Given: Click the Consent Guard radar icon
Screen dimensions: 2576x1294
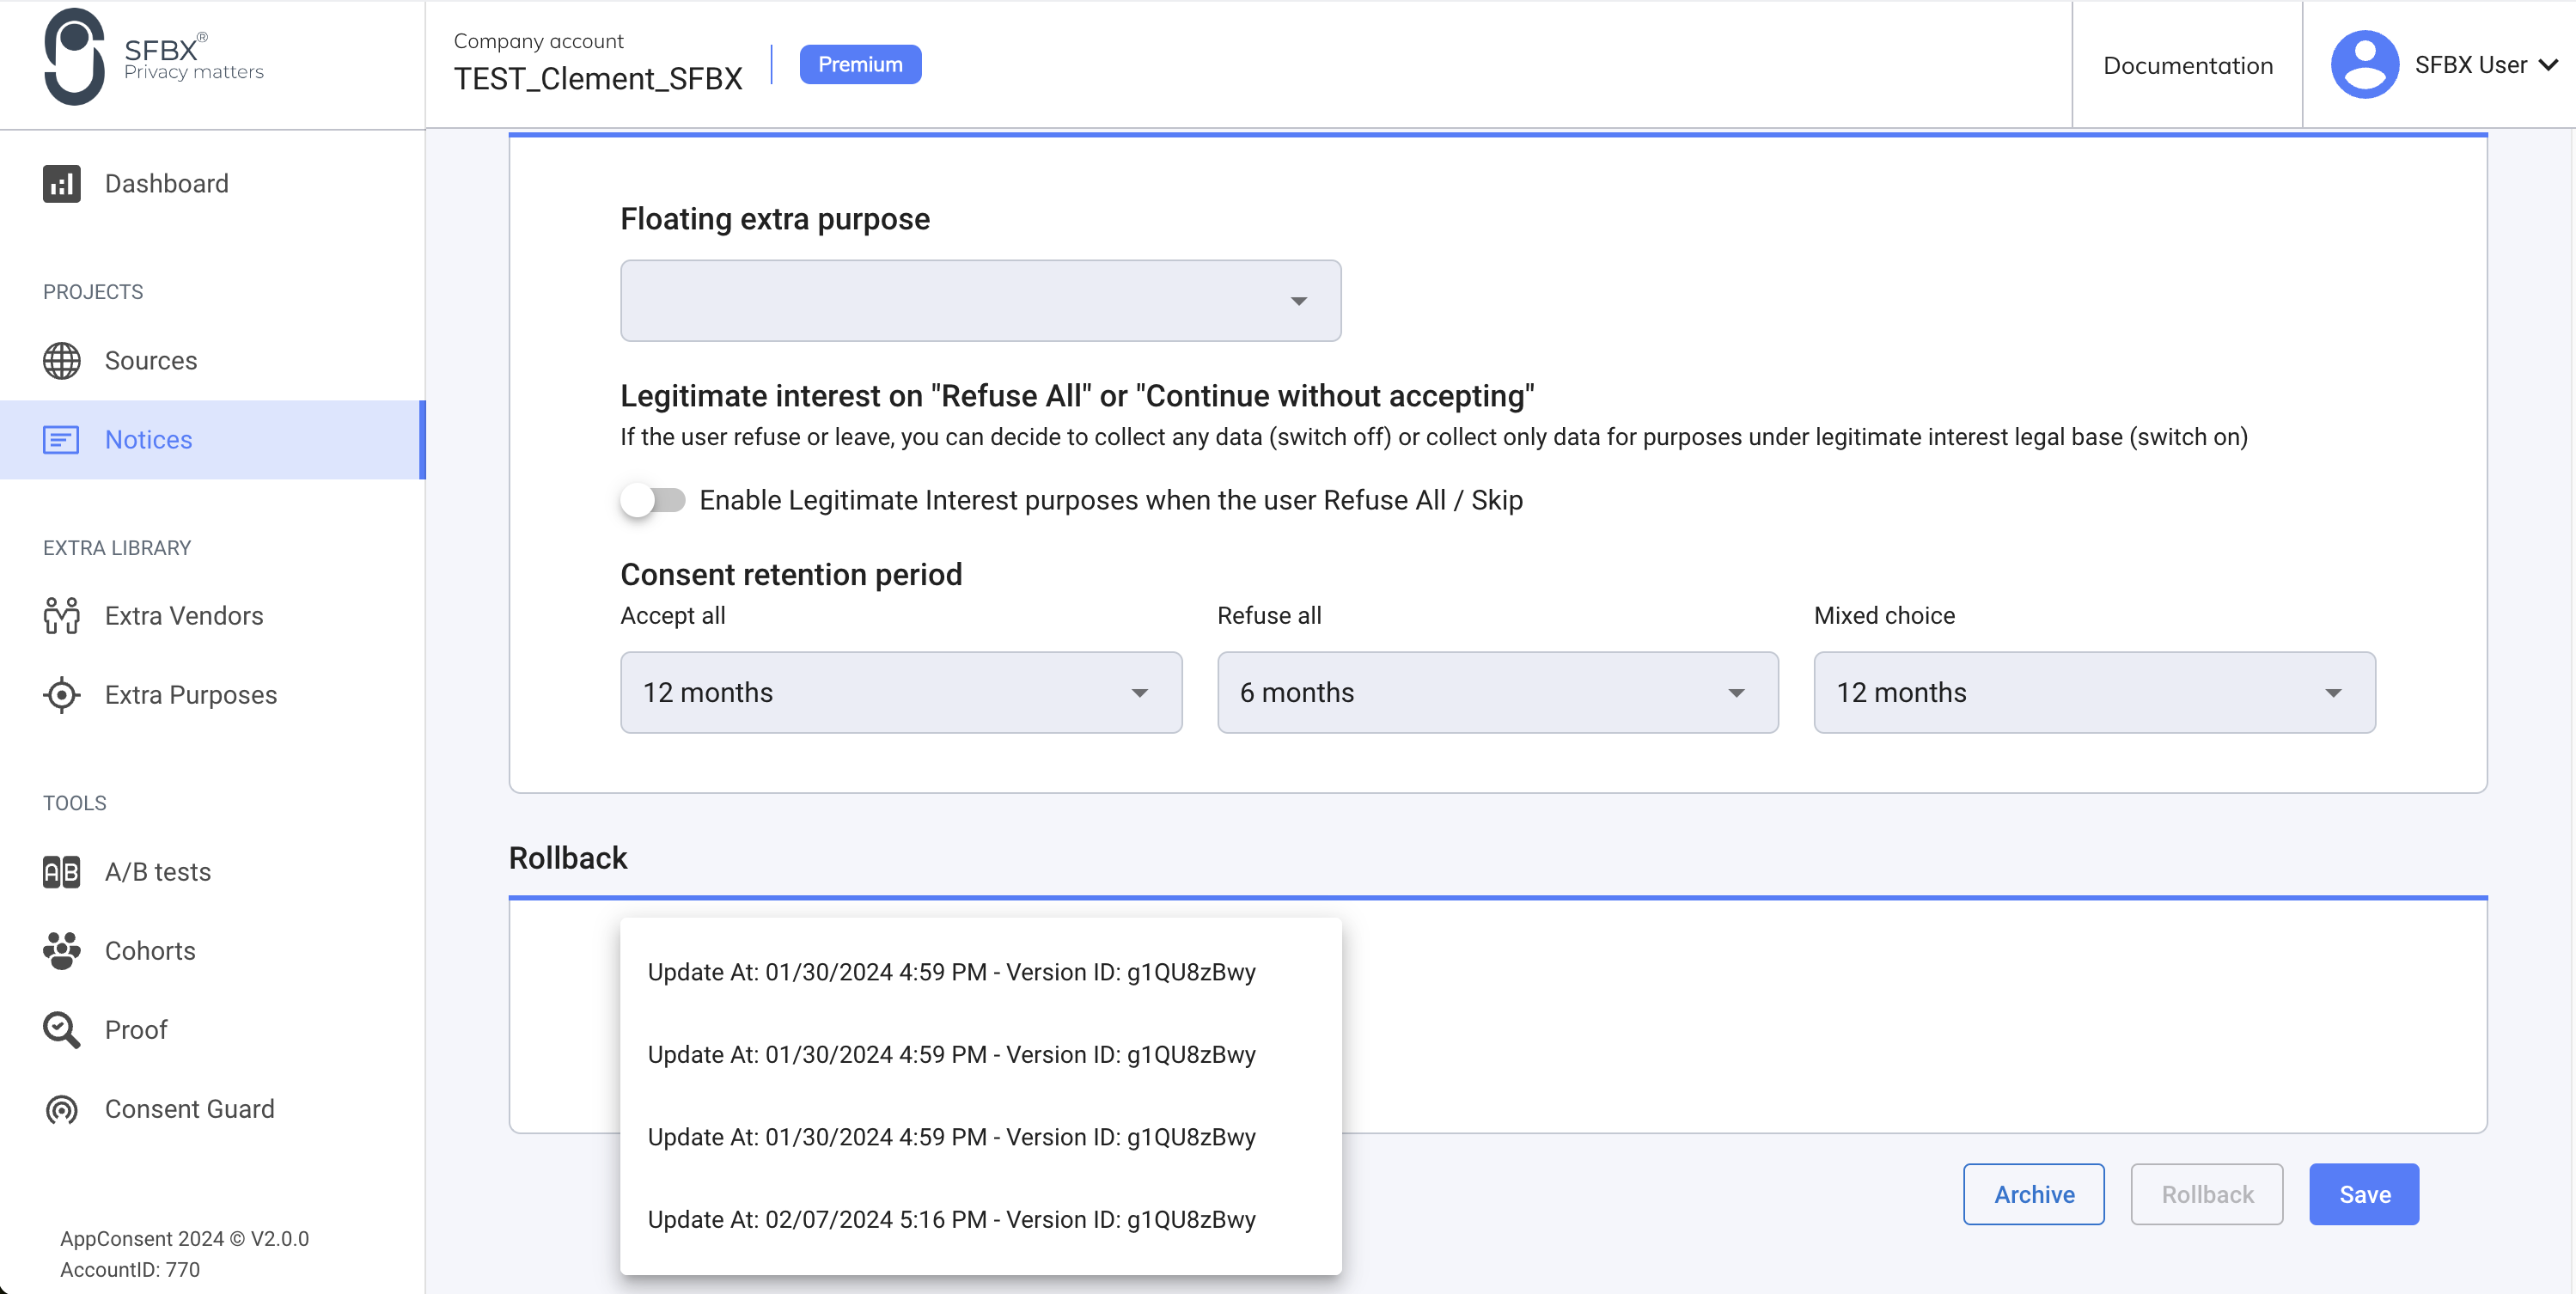Looking at the screenshot, I should pyautogui.click(x=61, y=1109).
